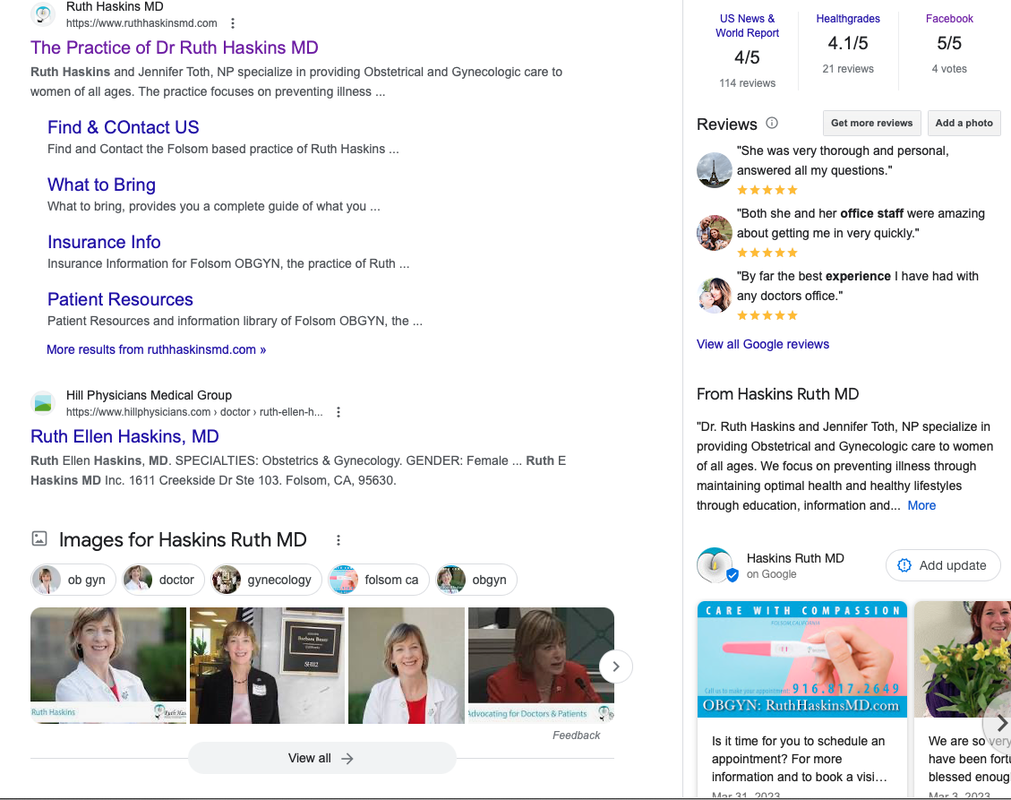Open the Ruth Ellen Haskins, MD result
This screenshot has height=800, width=1011.
tap(124, 436)
